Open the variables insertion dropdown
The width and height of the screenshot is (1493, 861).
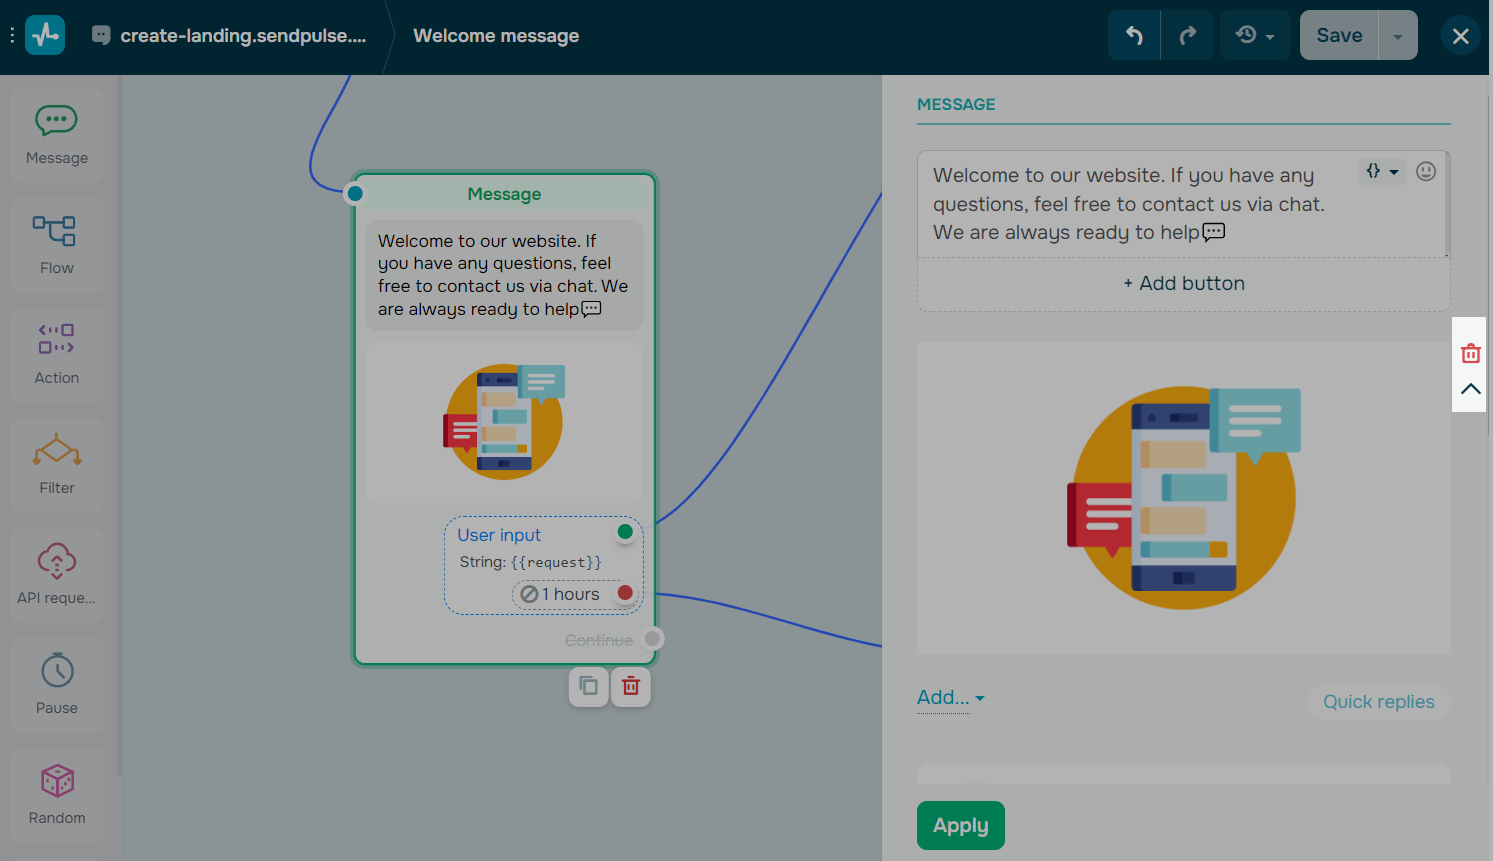pyautogui.click(x=1381, y=171)
